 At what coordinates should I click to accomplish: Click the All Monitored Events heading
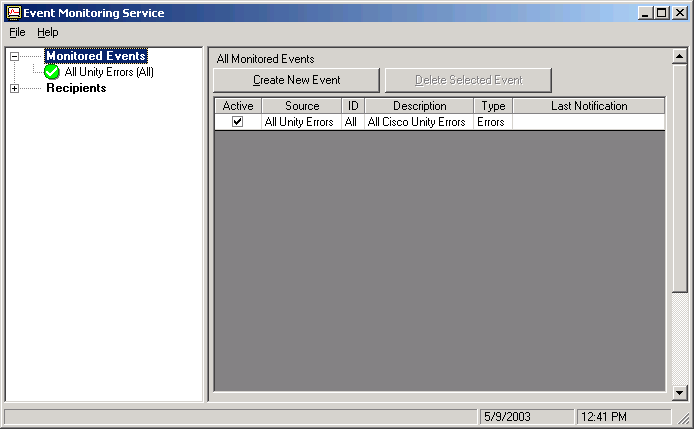point(266,59)
